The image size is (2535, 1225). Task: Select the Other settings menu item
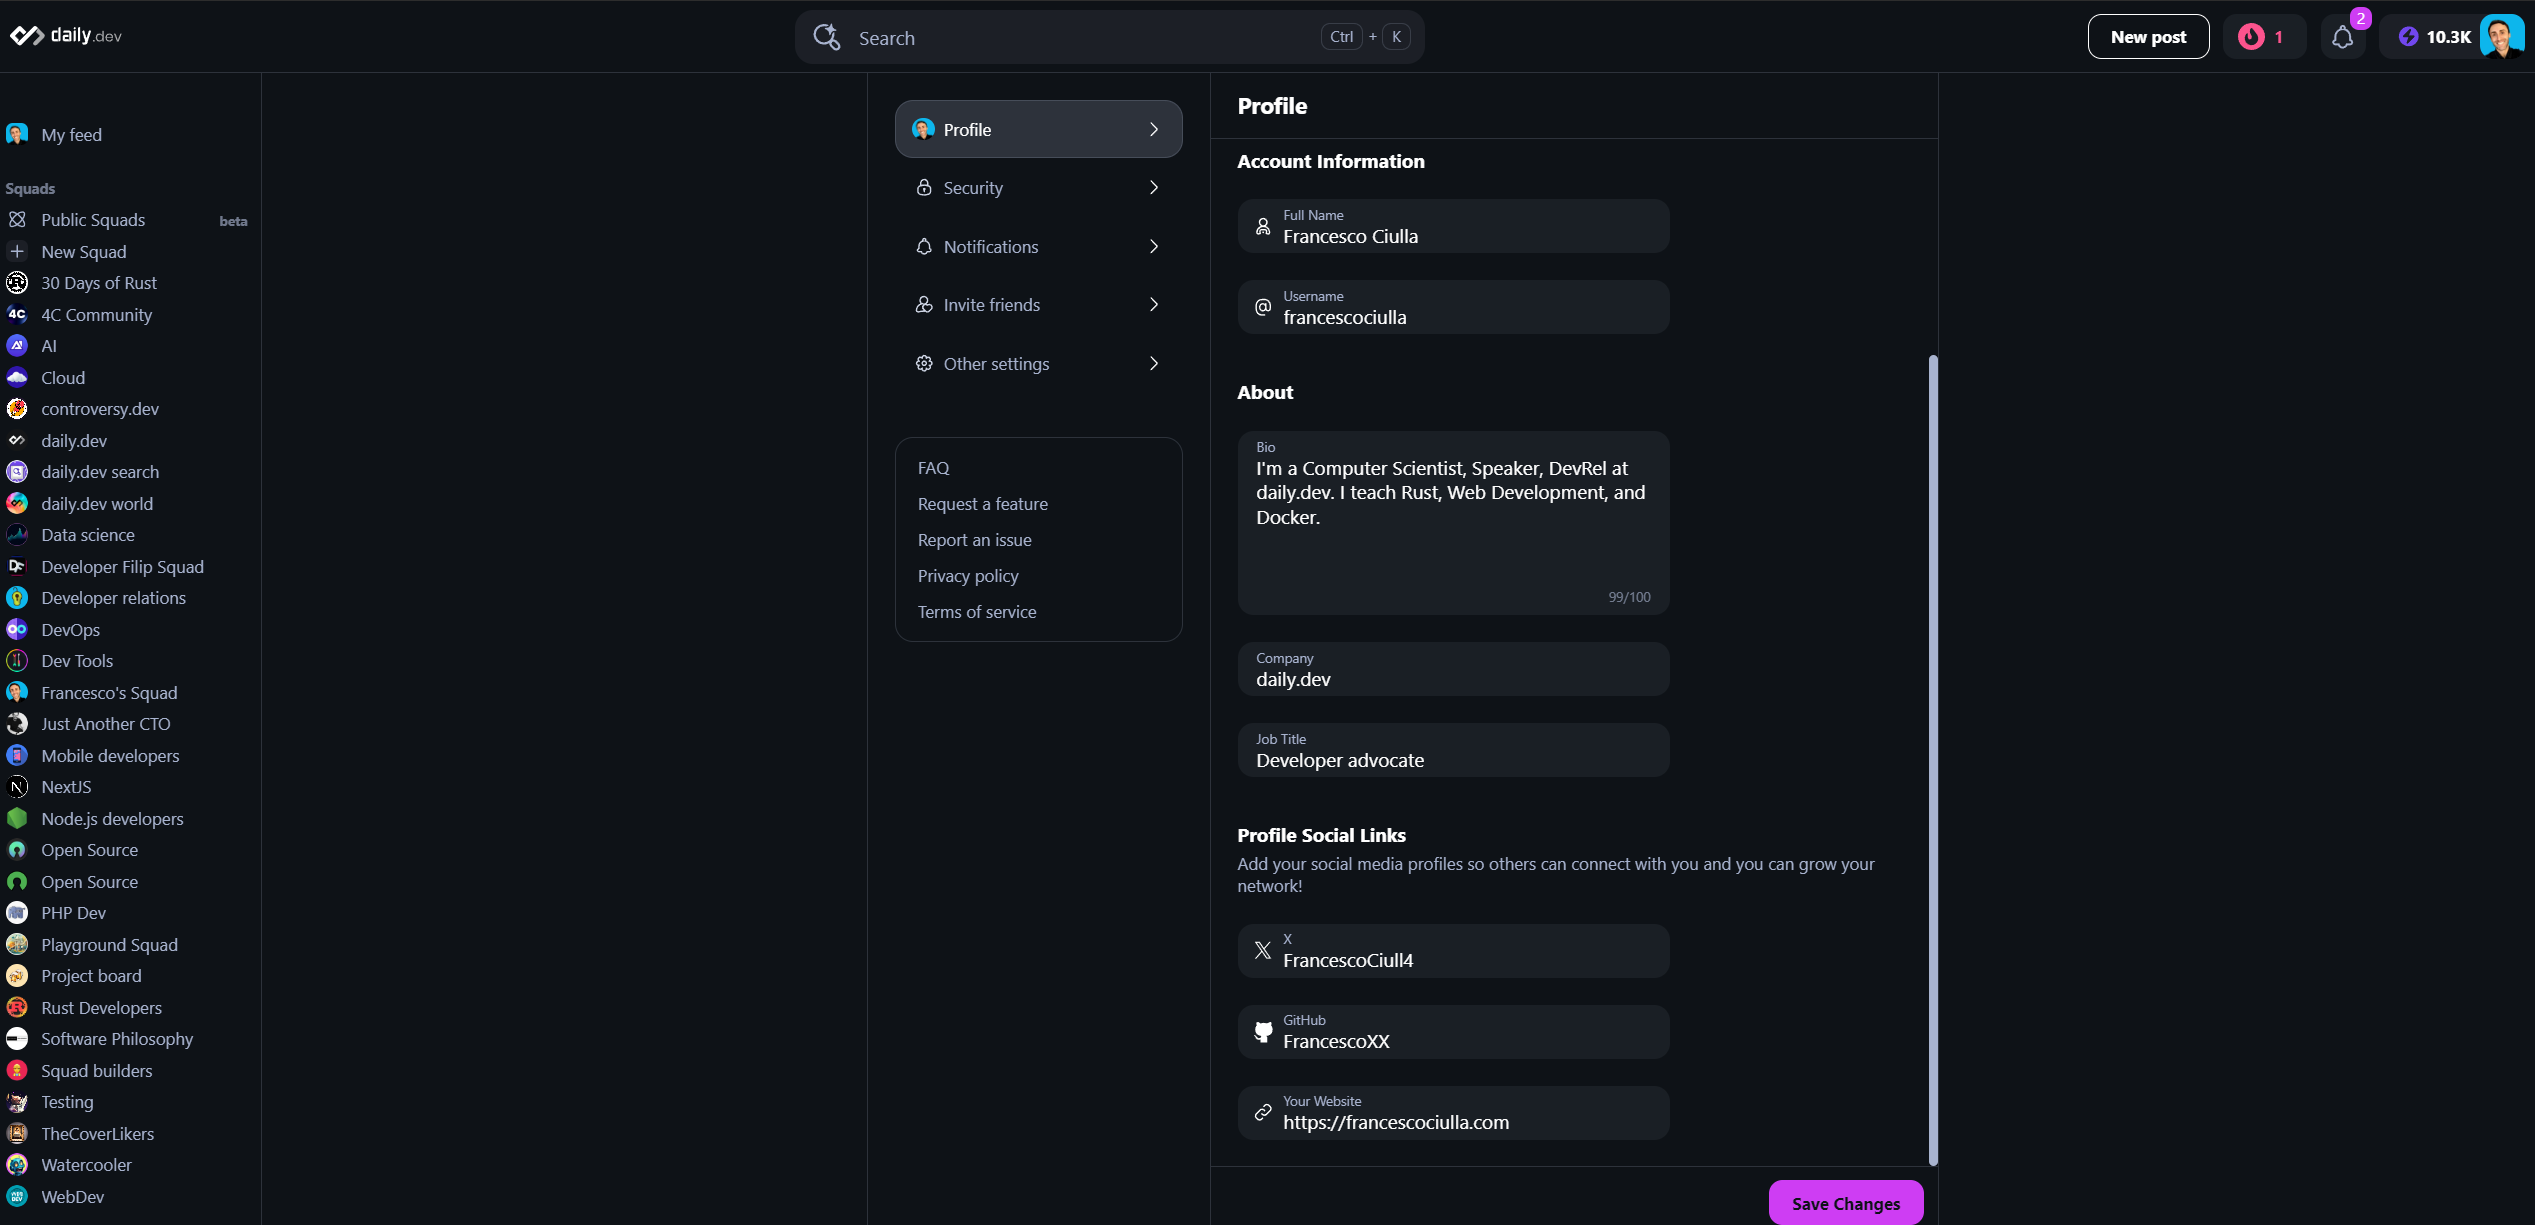tap(1038, 364)
